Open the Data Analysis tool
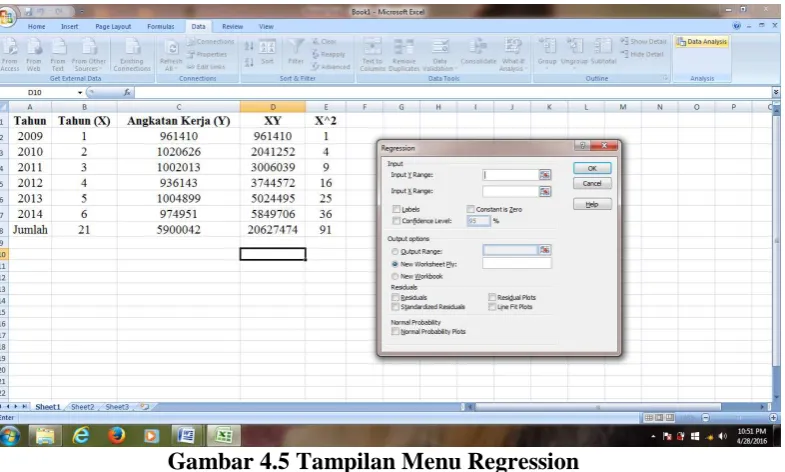Image resolution: width=785 pixels, height=472 pixels. (702, 42)
